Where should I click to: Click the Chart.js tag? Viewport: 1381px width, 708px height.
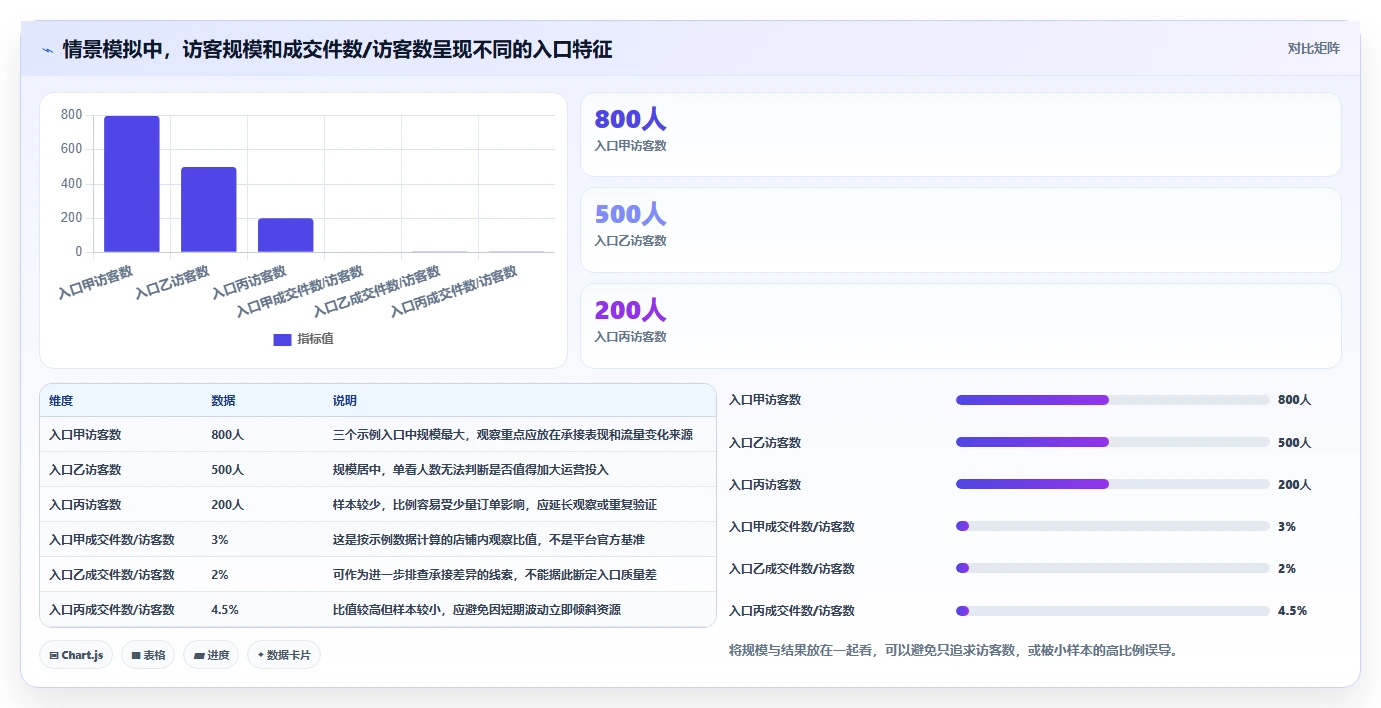coord(77,655)
